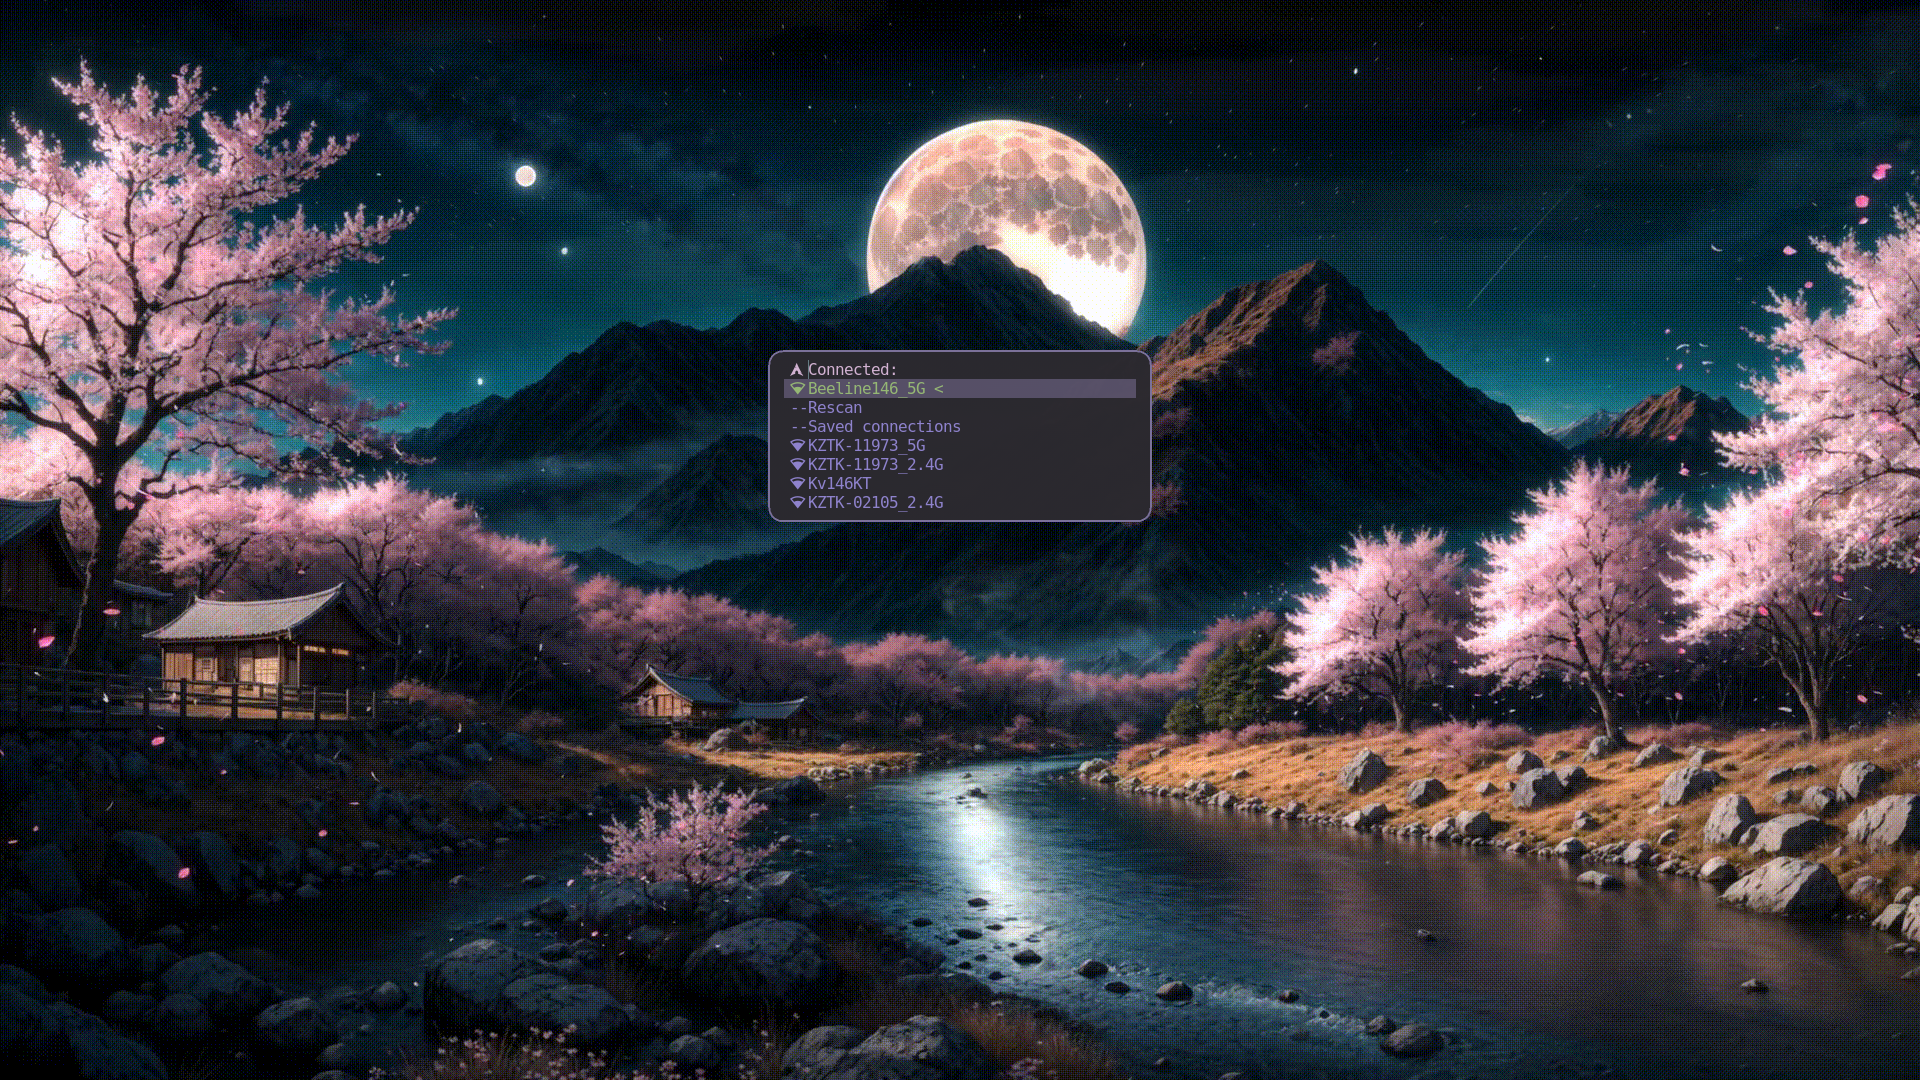
Task: Click the green Wi-Fi icon beside Beeline146_5G
Action: [x=797, y=389]
